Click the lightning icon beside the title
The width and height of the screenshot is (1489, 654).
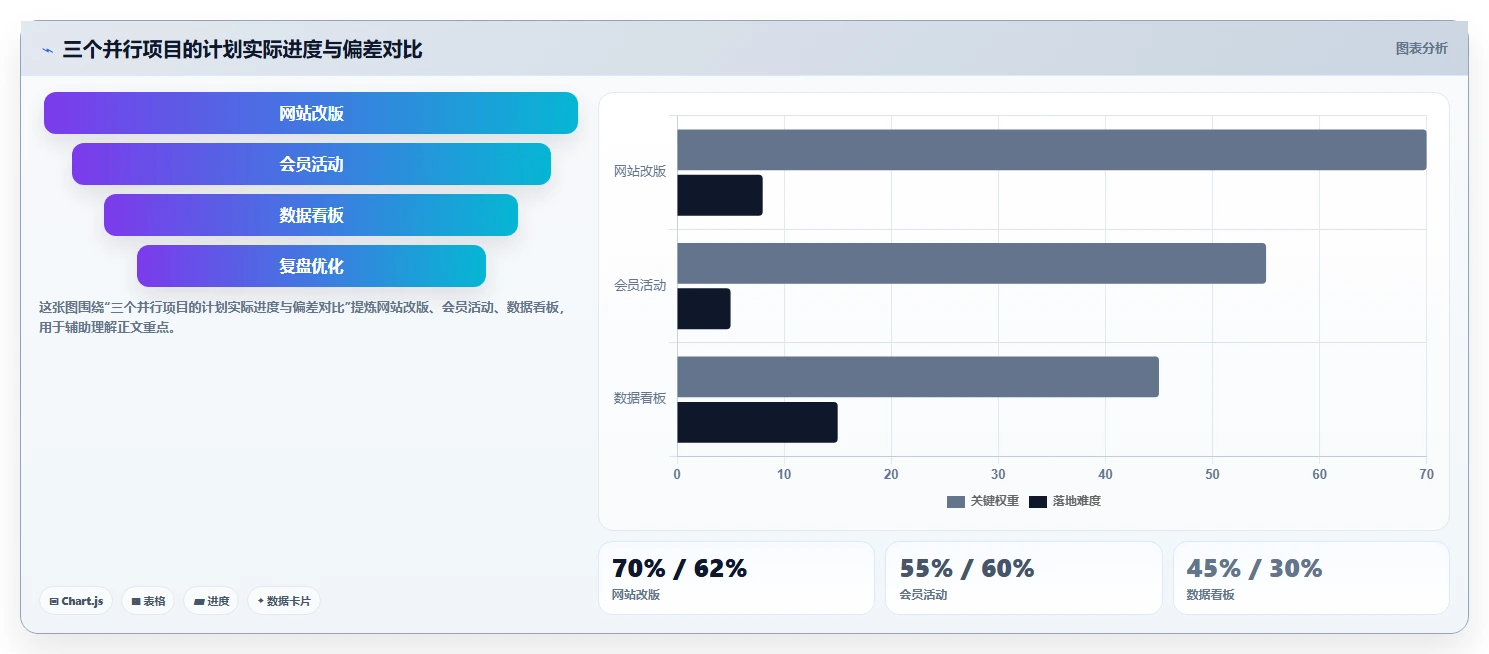click(x=47, y=50)
